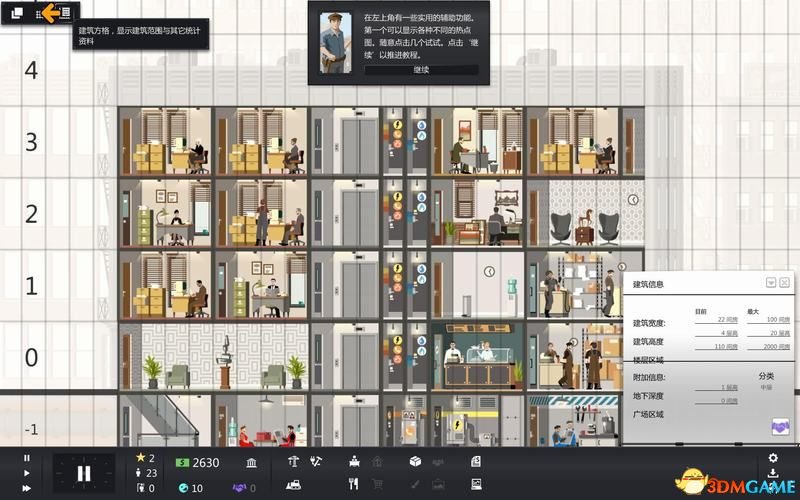Open the contracts document icon
The image size is (800, 500).
click(x=476, y=461)
